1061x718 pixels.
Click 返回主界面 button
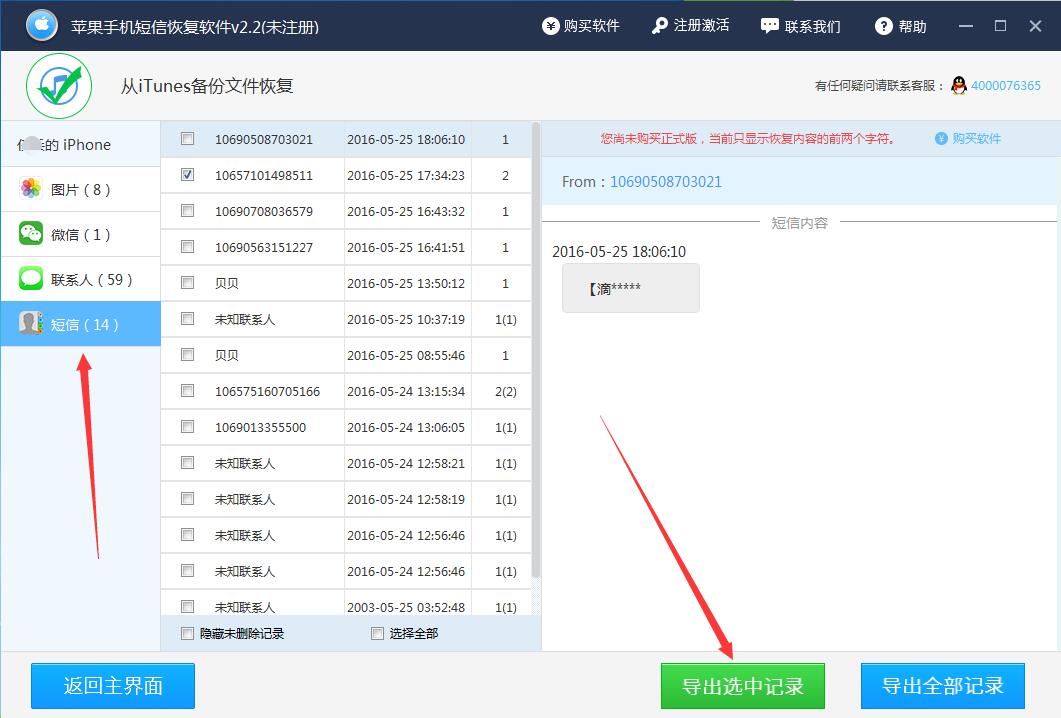(x=113, y=686)
